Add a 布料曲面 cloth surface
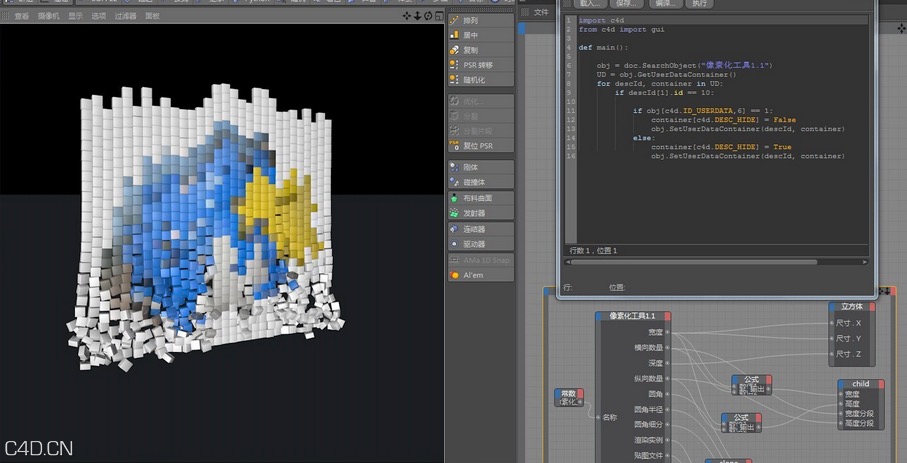The height and width of the screenshot is (463, 907). 481,198
